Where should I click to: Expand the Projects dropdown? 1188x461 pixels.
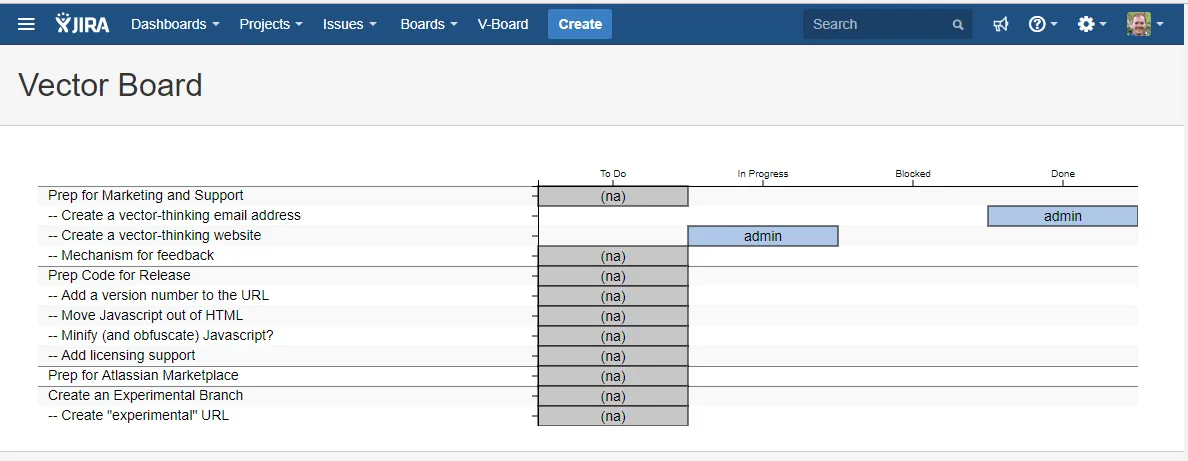[270, 24]
